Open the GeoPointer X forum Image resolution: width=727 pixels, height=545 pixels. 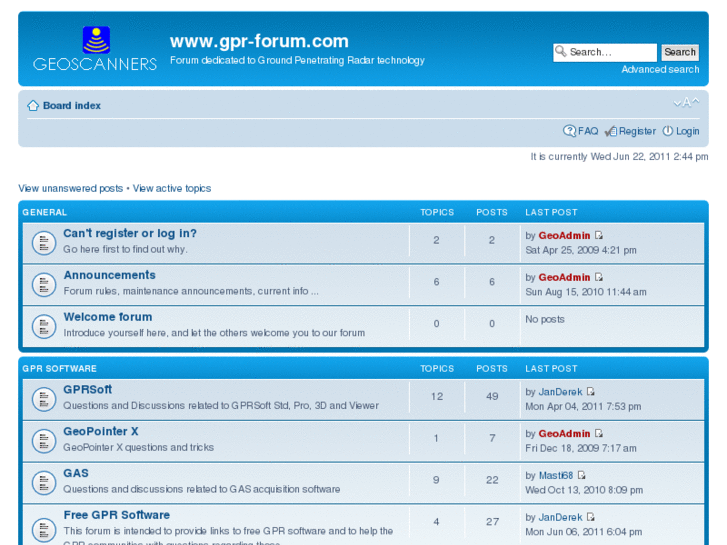(x=101, y=431)
